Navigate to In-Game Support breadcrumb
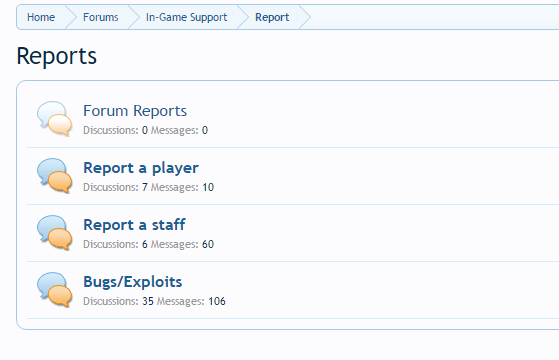Viewport: 559px width, 360px height. [x=186, y=17]
